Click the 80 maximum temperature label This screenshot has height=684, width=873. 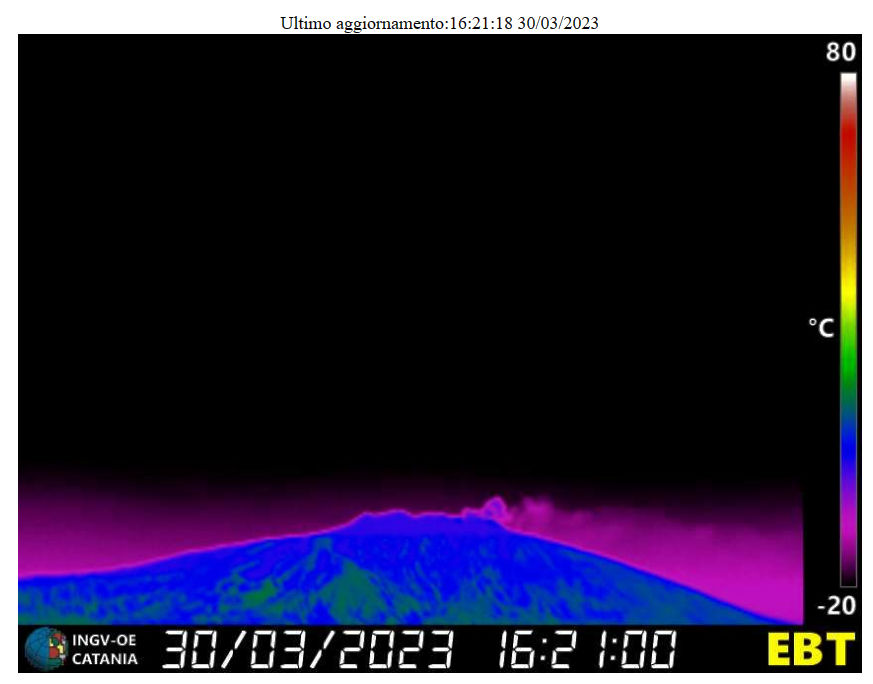pyautogui.click(x=840, y=53)
